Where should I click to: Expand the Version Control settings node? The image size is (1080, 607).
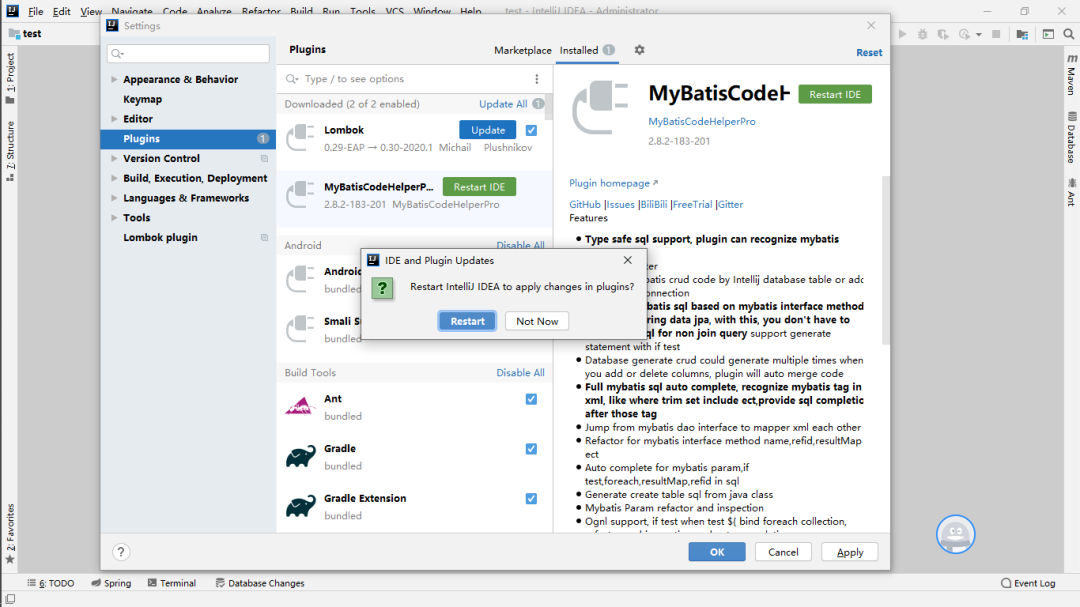click(114, 159)
